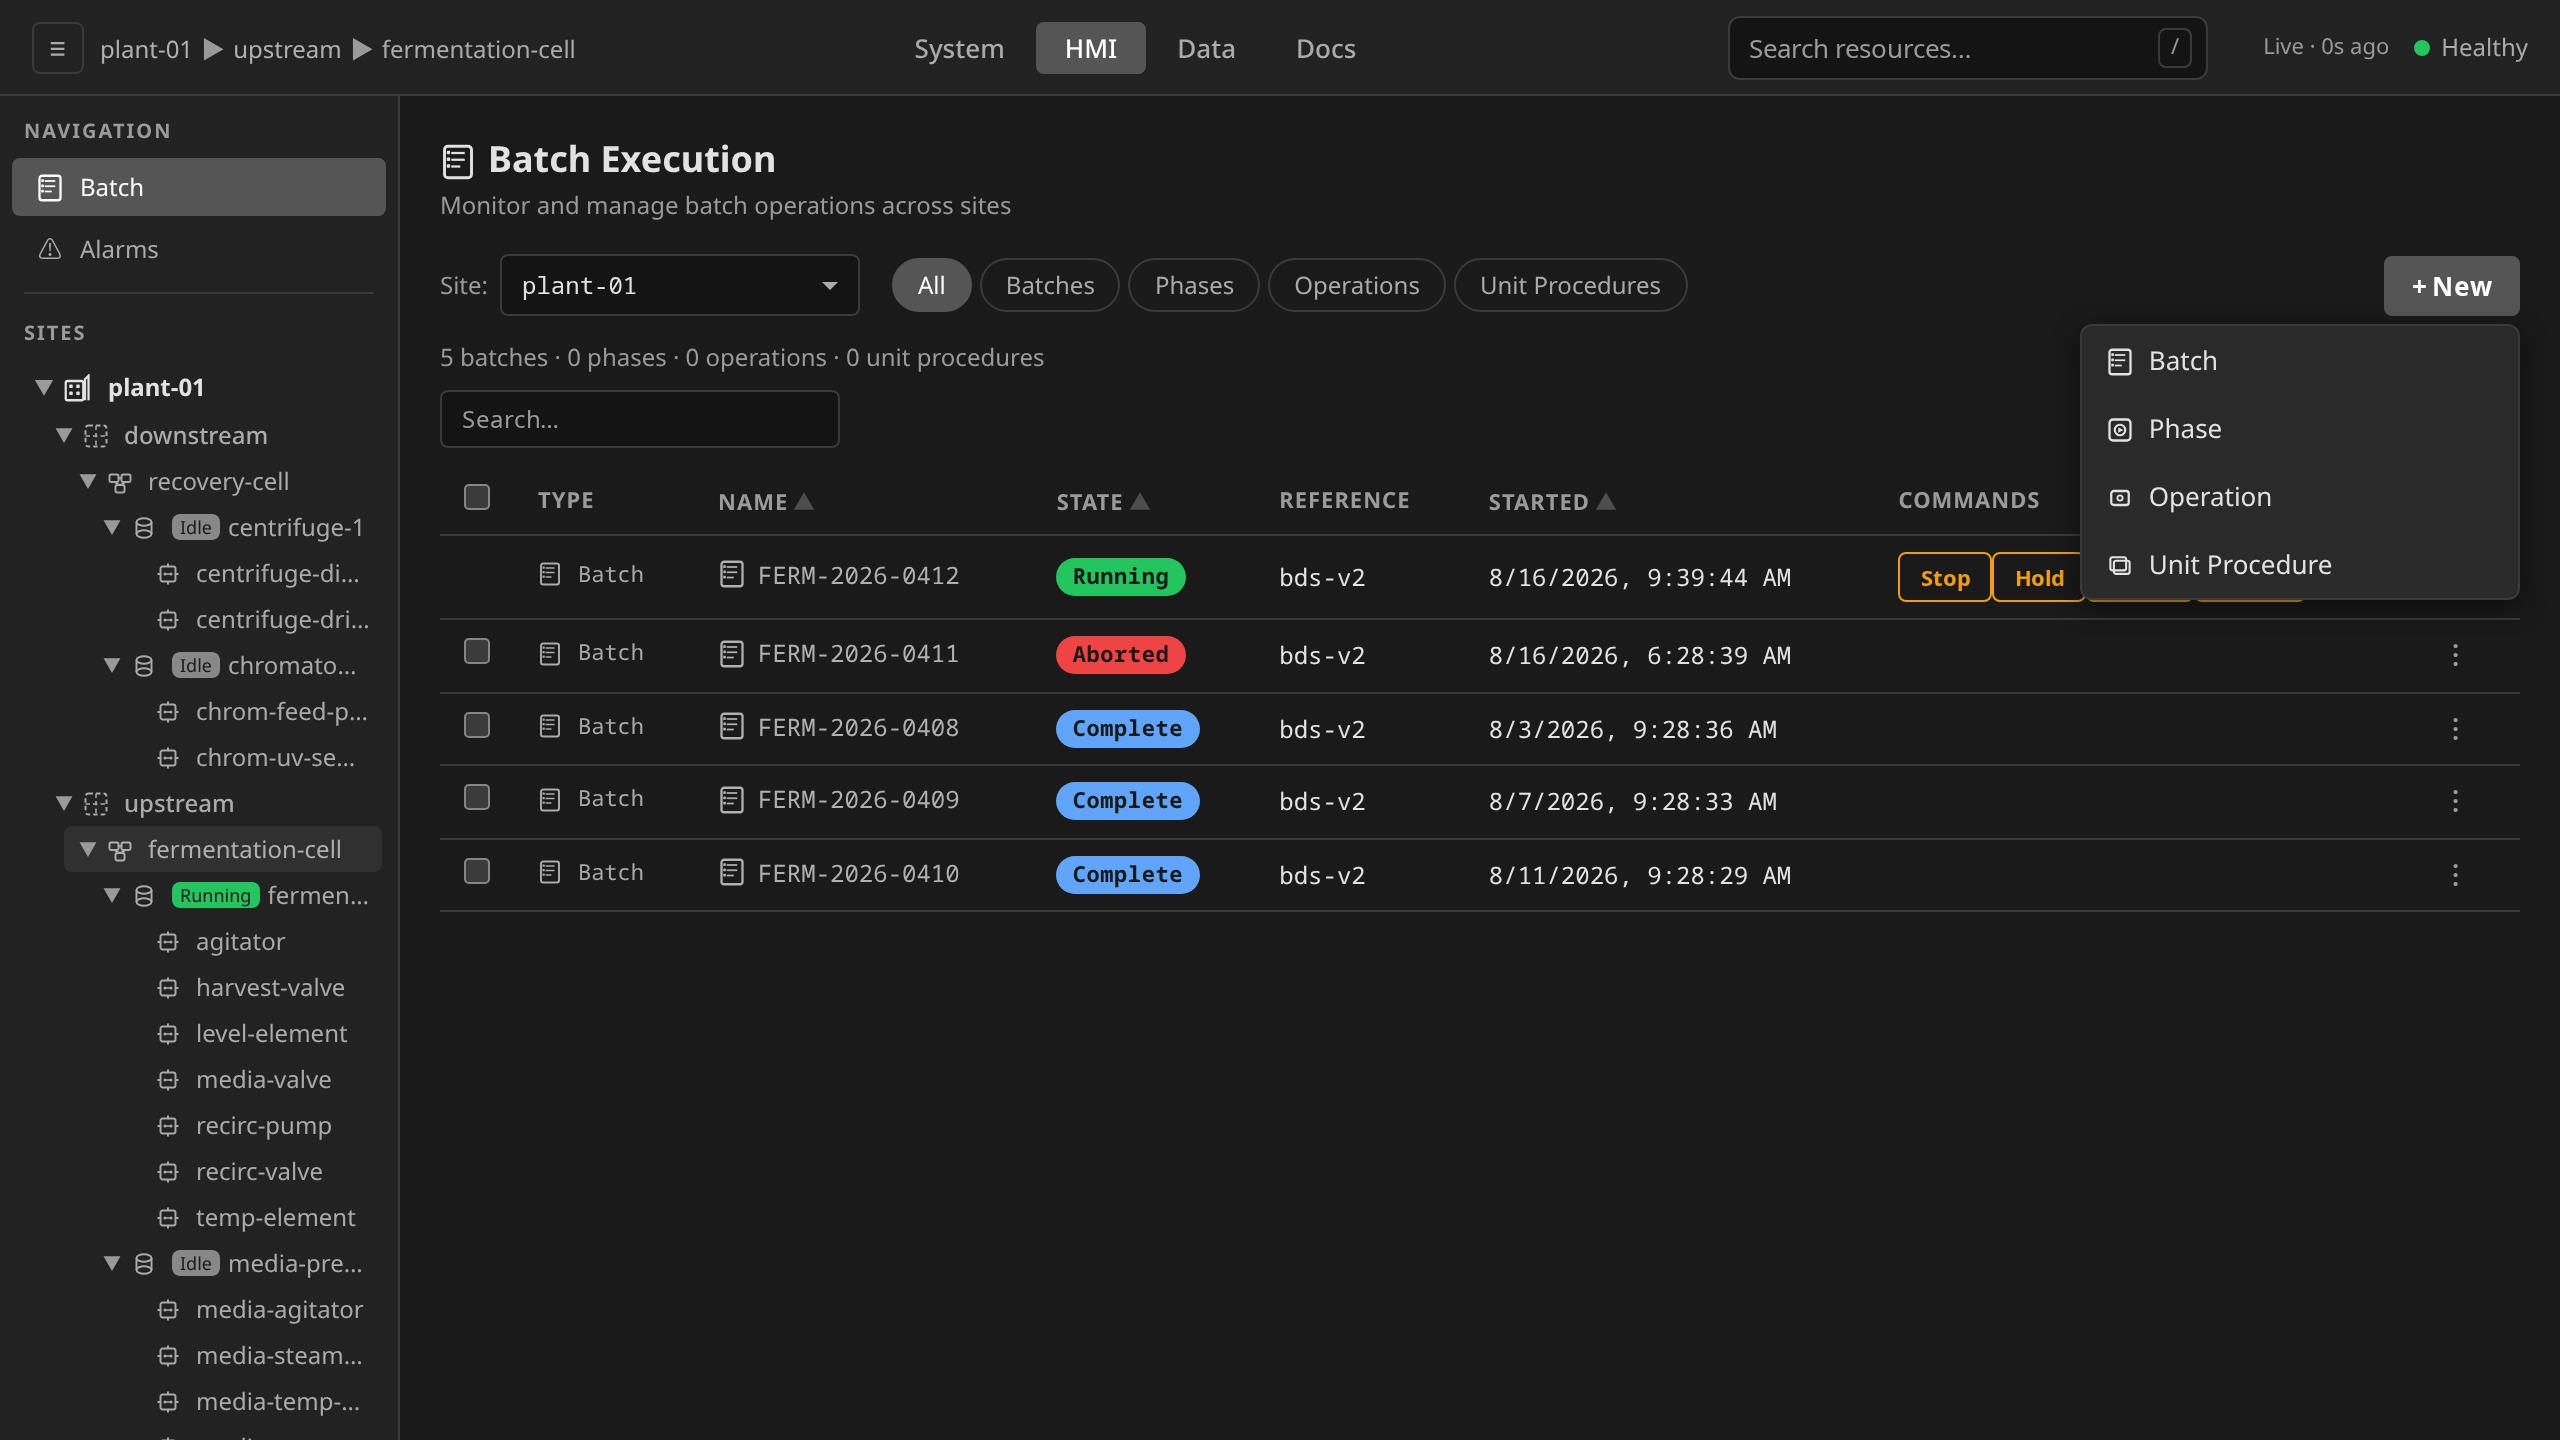This screenshot has width=2560, height=1440.
Task: Collapse the plant-01 tree node
Action: pyautogui.click(x=44, y=387)
